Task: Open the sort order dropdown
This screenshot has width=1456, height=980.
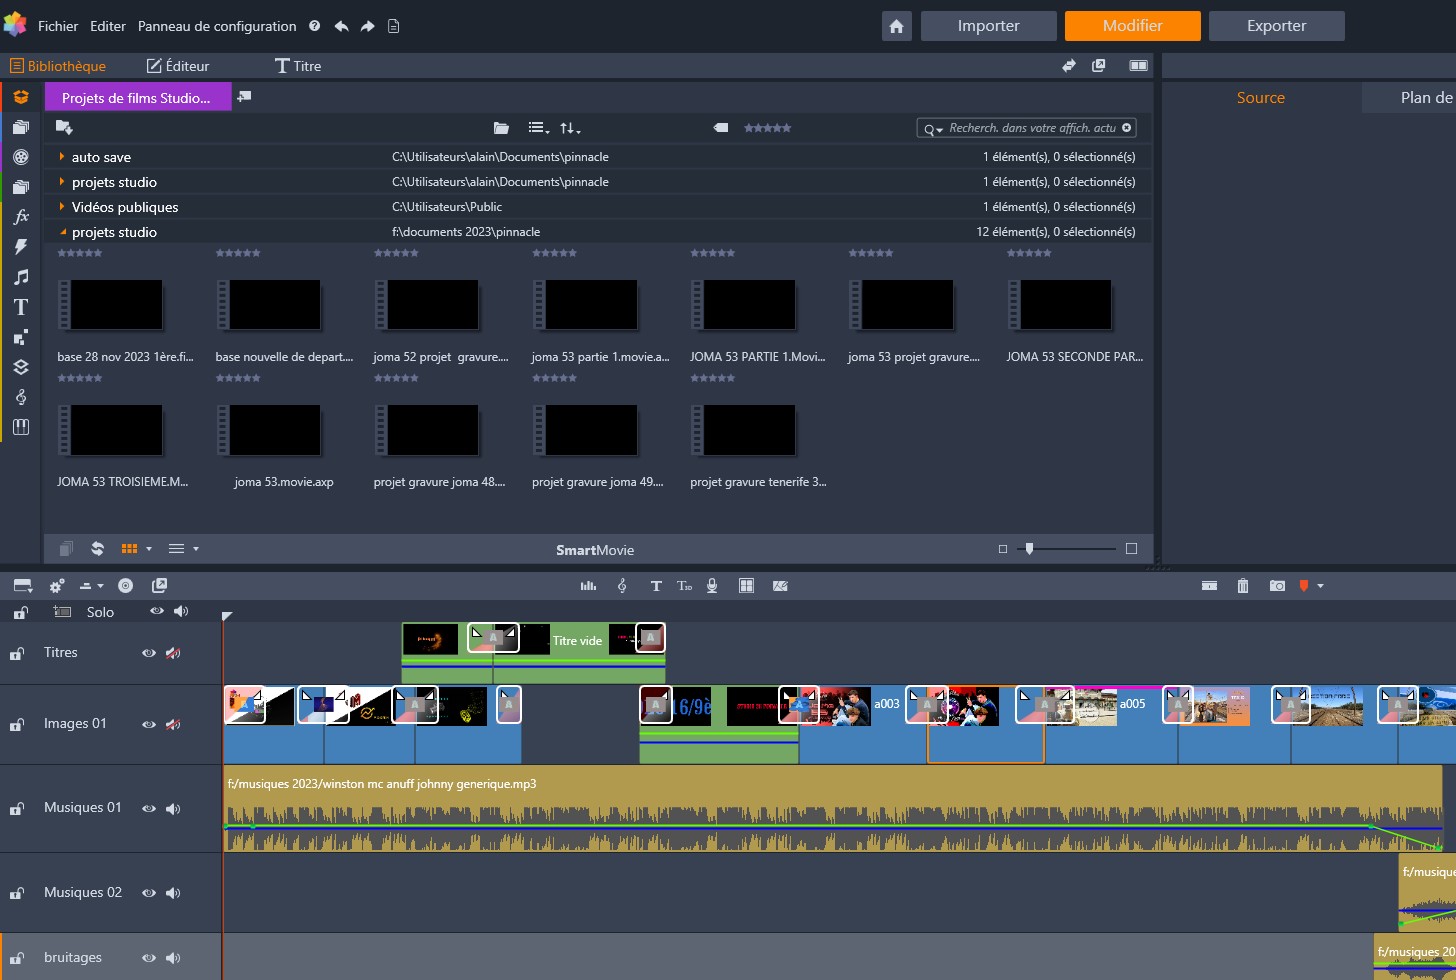Action: tap(570, 128)
